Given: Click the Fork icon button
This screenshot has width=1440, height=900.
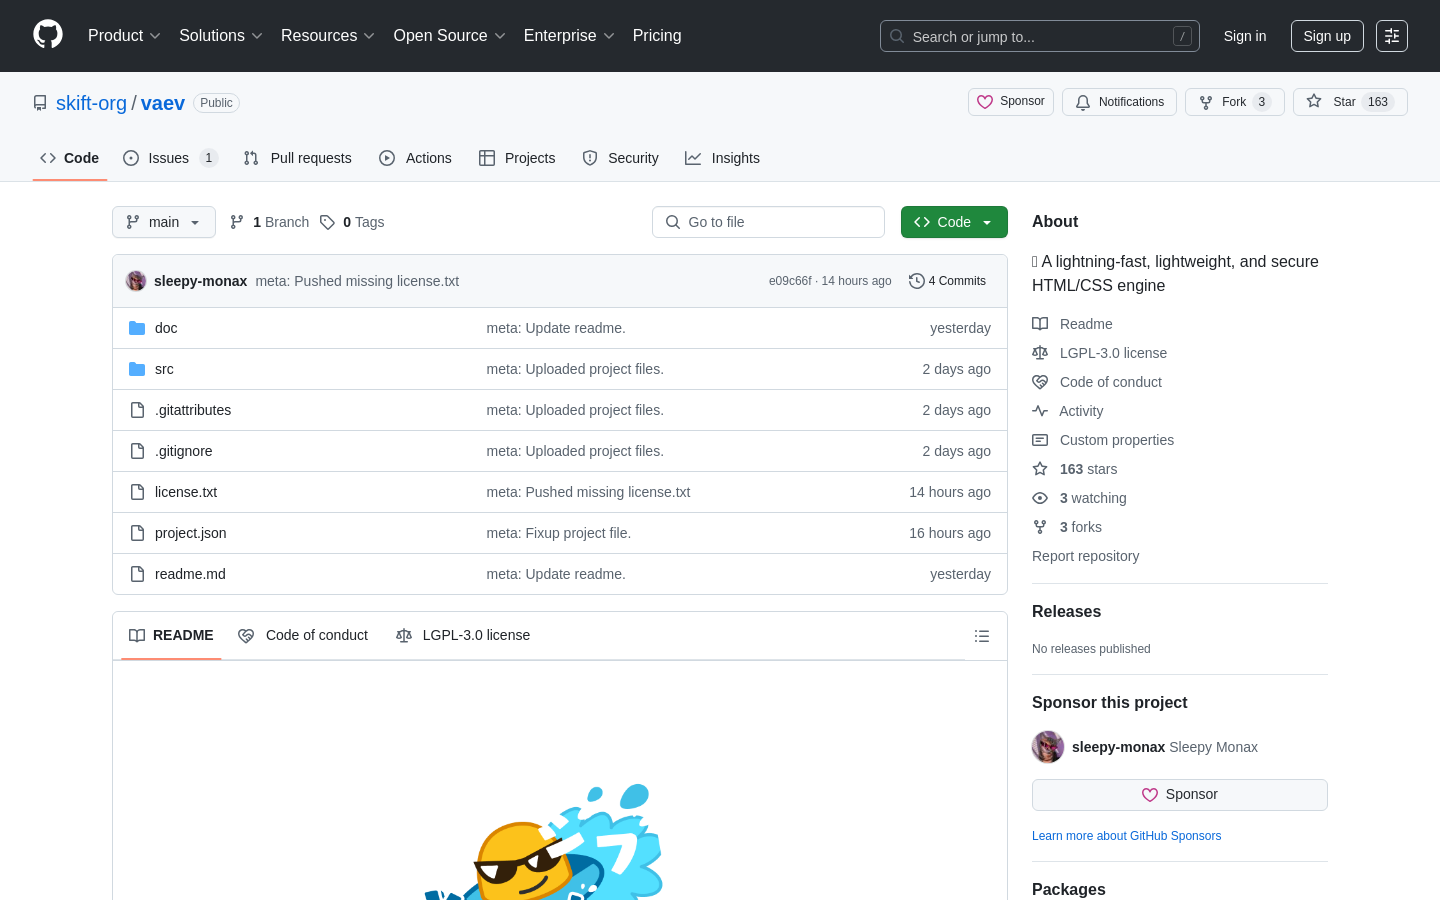Looking at the screenshot, I should pyautogui.click(x=1206, y=102).
